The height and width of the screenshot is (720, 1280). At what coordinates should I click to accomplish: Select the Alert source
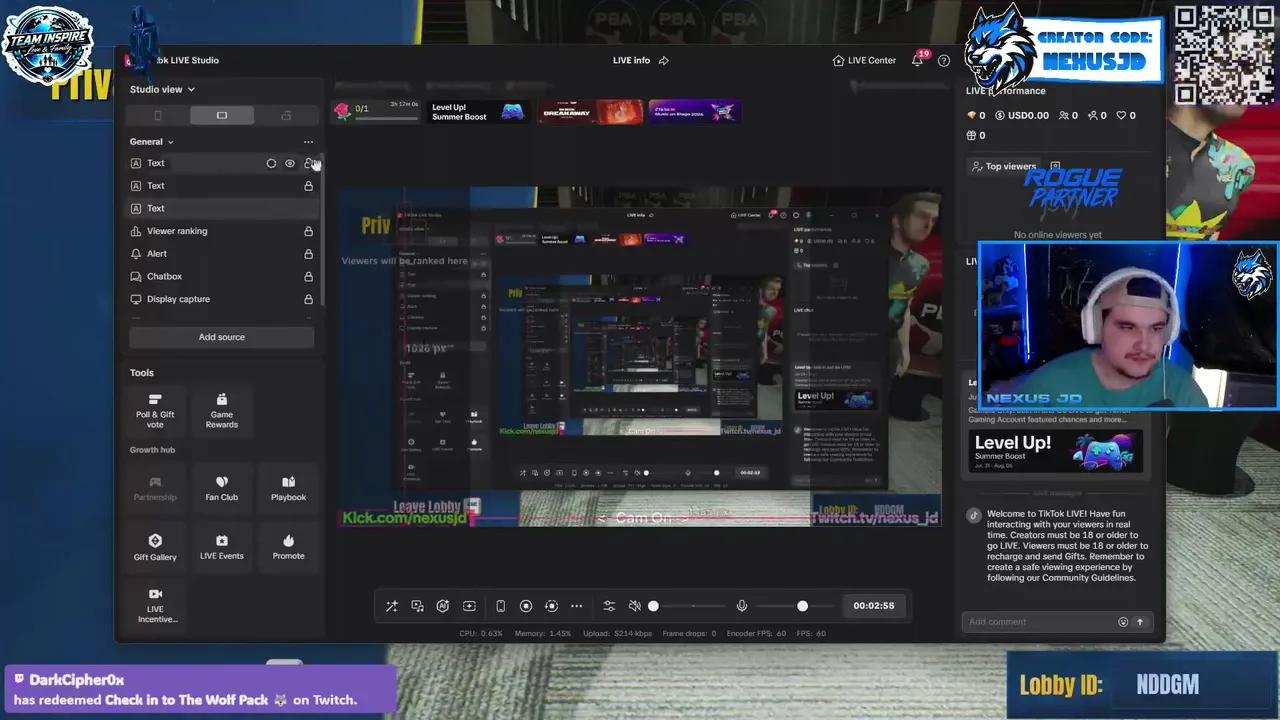coord(222,254)
